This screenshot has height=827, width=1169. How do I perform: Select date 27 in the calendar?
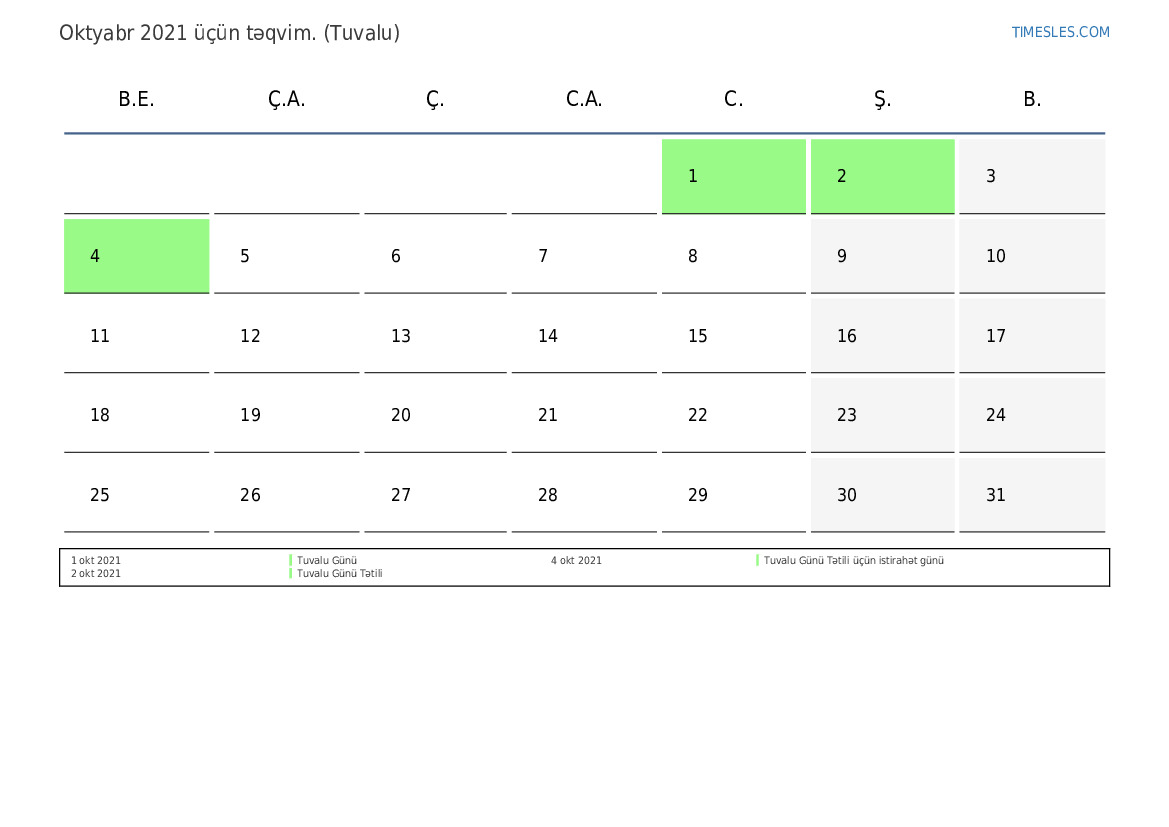pos(435,495)
